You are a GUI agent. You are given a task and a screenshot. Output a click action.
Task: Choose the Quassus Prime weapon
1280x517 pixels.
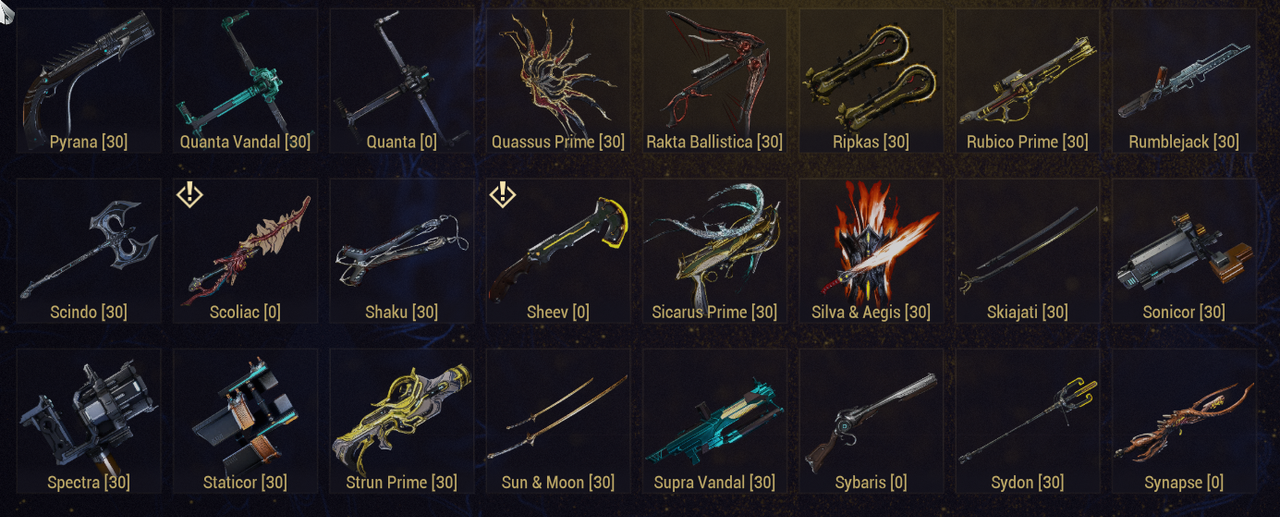[x=558, y=81]
